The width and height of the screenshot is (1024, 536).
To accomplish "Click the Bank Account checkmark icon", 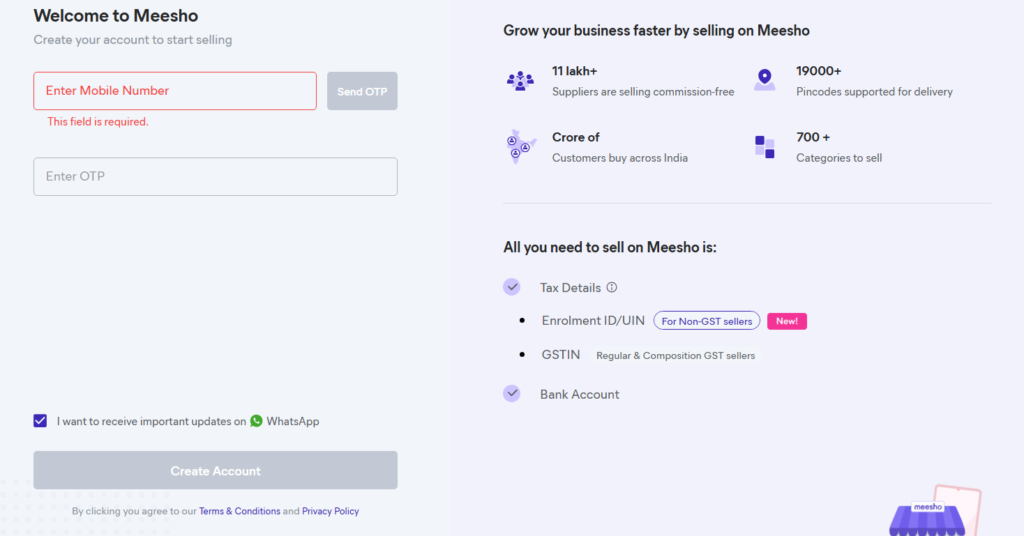I will (x=512, y=394).
